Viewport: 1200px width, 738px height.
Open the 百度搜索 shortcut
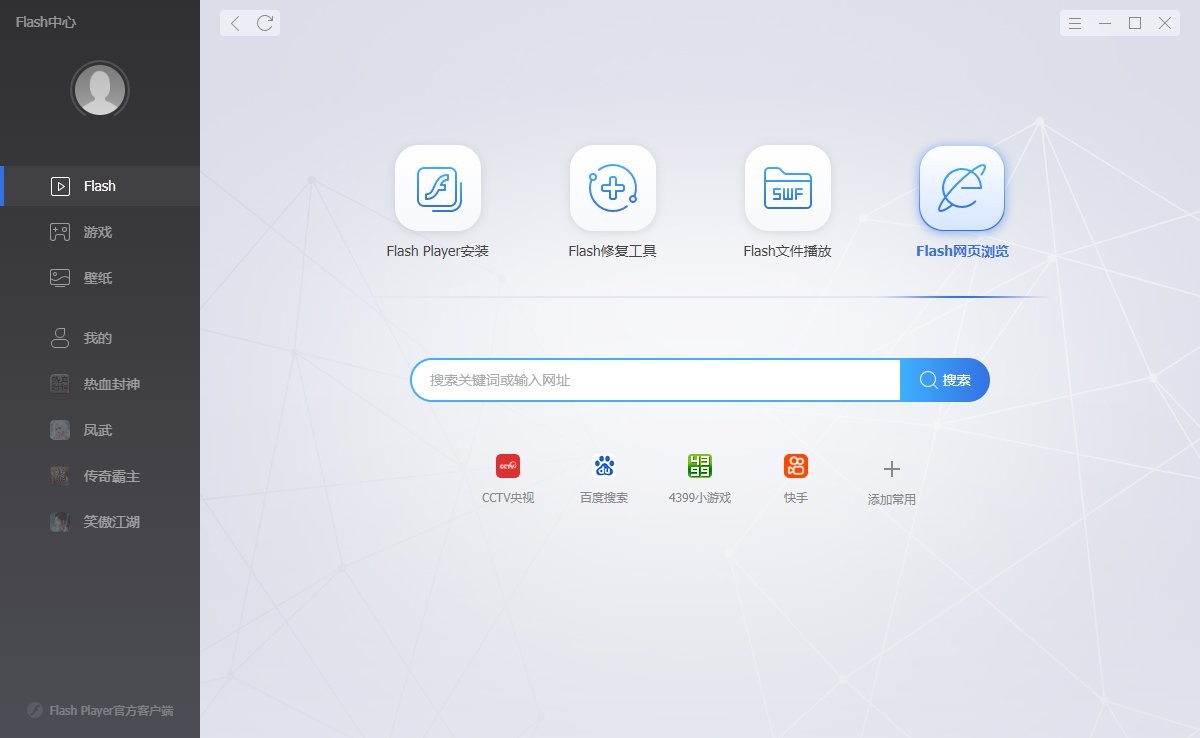[604, 466]
